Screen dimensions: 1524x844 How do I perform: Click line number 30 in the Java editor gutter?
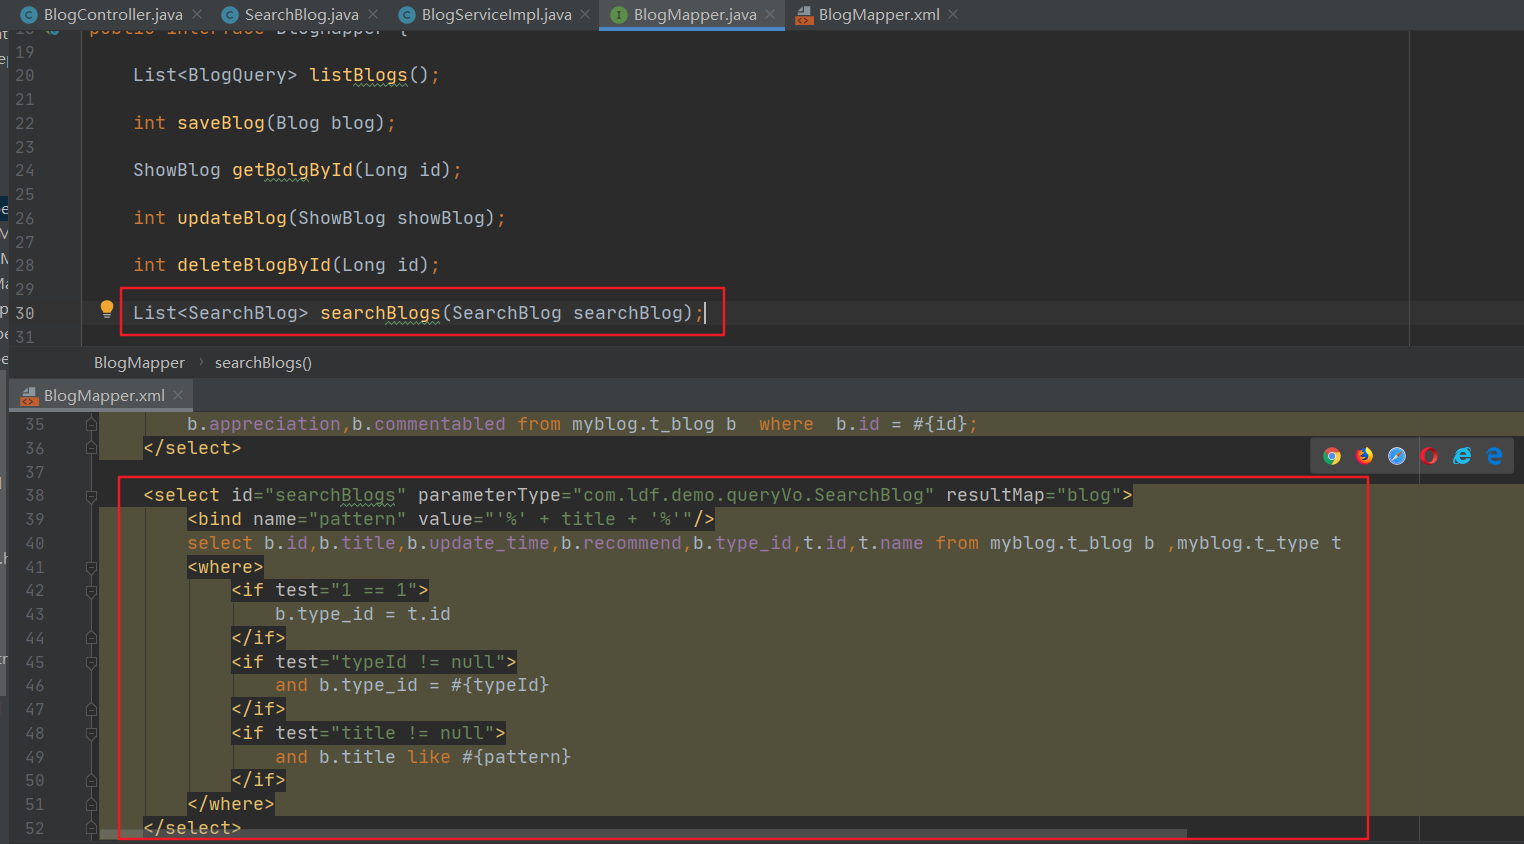[x=25, y=313]
